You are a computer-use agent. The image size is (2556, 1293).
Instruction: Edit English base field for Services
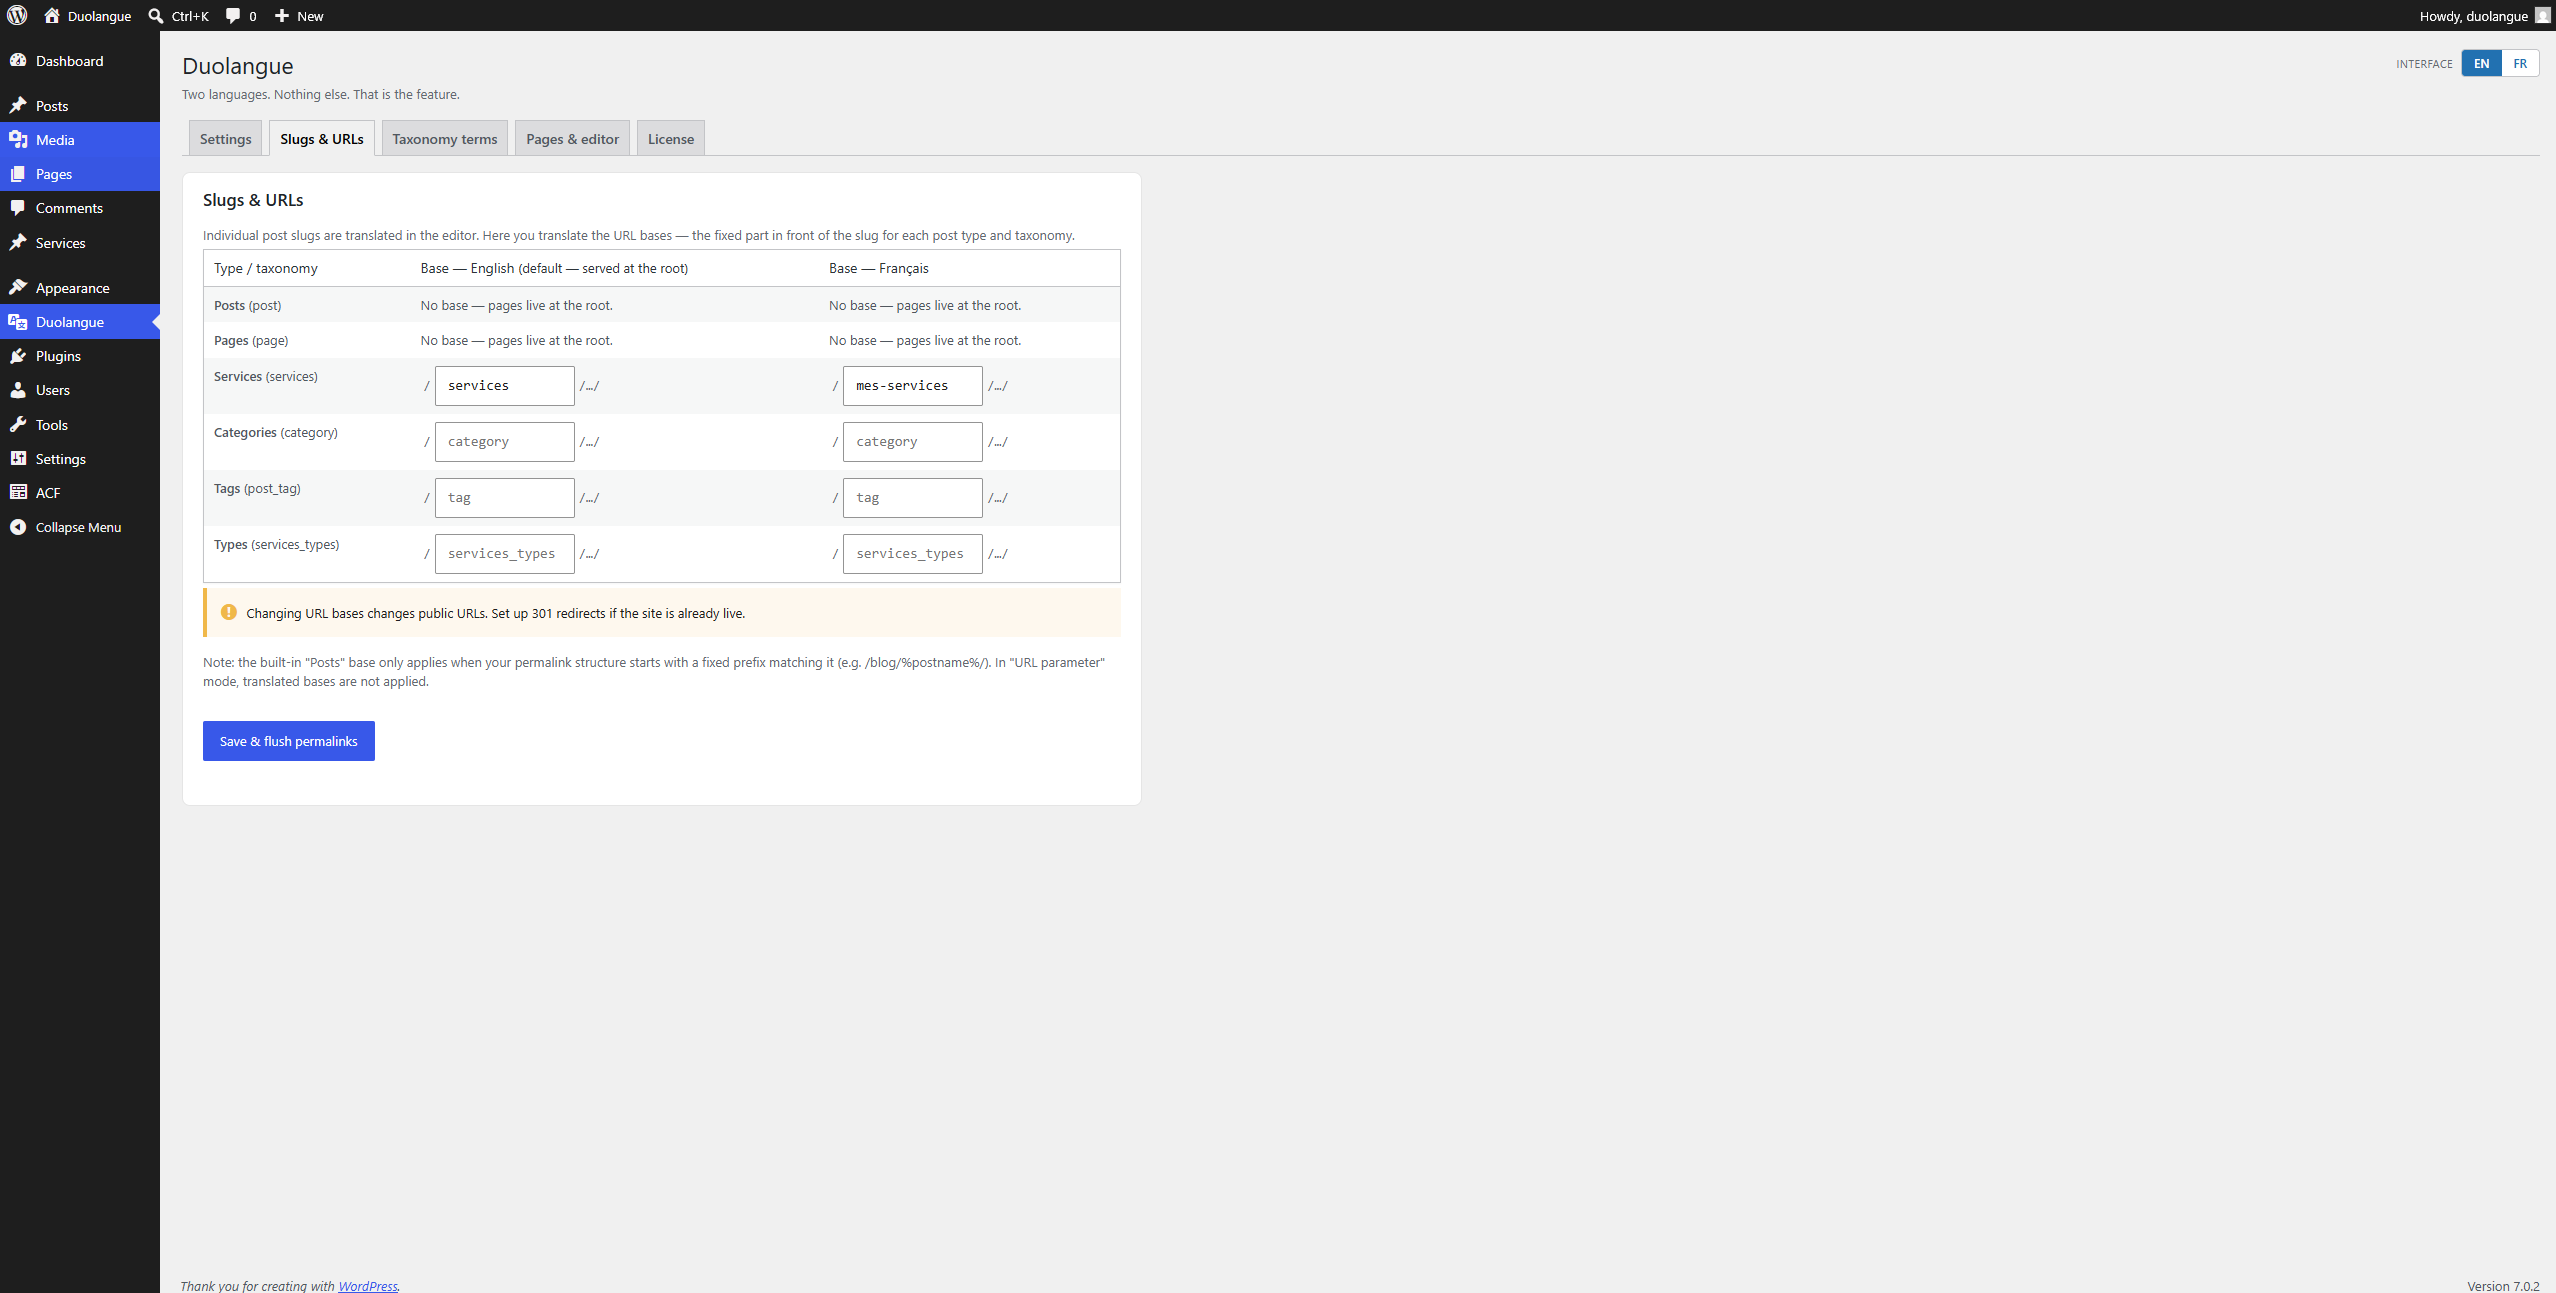pos(505,385)
